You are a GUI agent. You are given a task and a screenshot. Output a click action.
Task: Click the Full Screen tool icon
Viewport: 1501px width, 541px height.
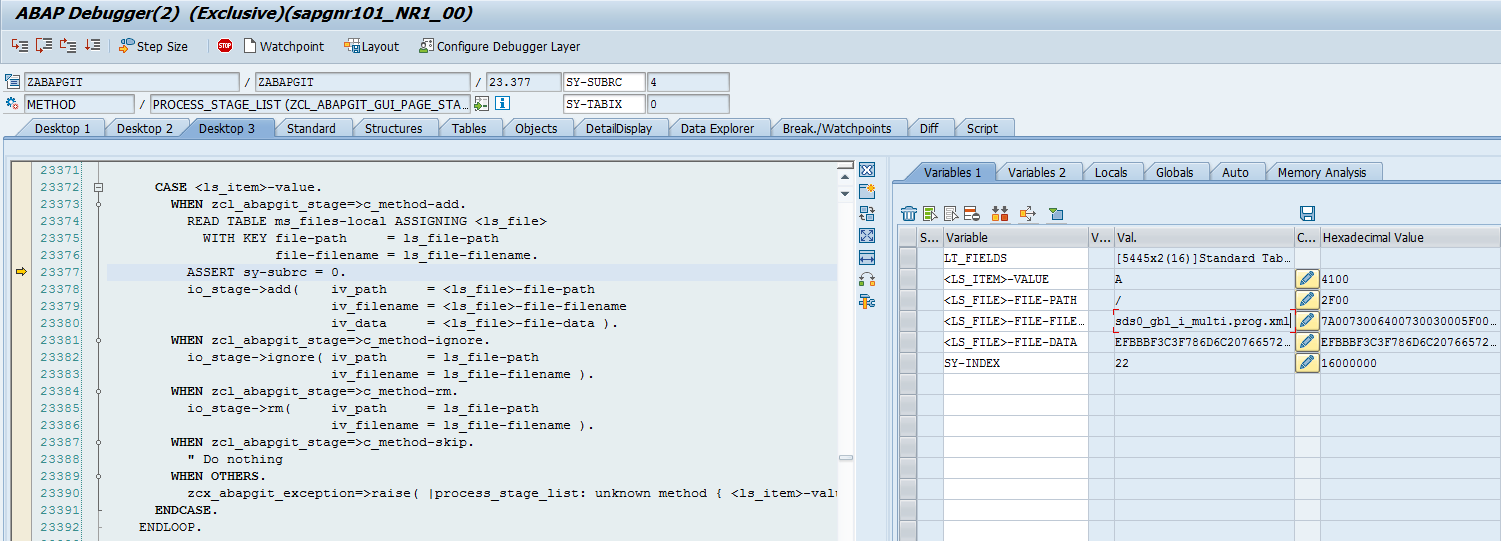pos(867,235)
